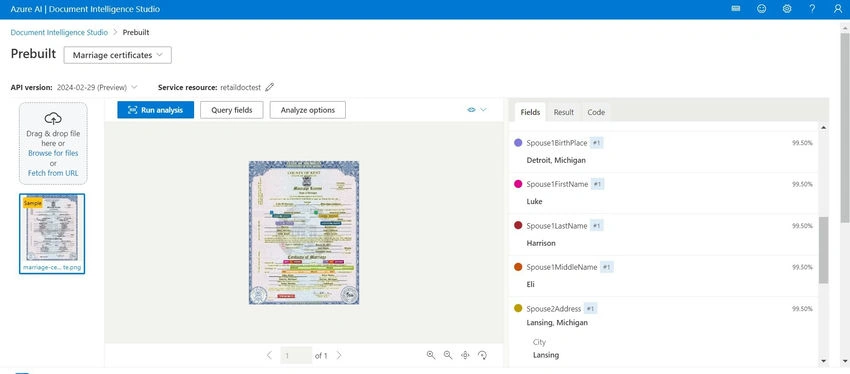Open the Marriage certificates model dropdown
850x374 pixels.
click(118, 55)
